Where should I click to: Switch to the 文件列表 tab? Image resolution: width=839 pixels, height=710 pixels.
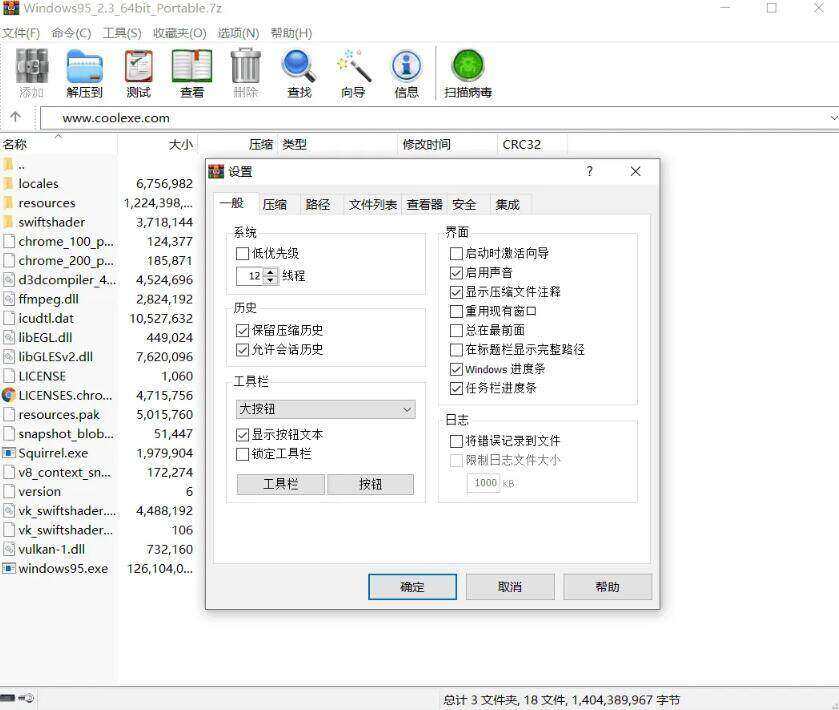click(372, 204)
